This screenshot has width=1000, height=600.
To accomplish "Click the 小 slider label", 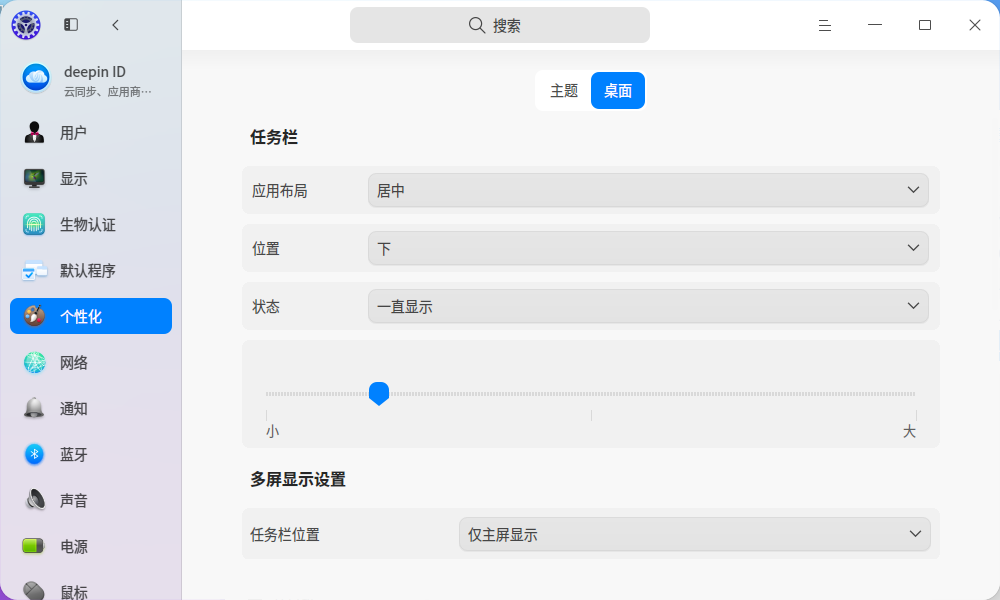I will 272,432.
